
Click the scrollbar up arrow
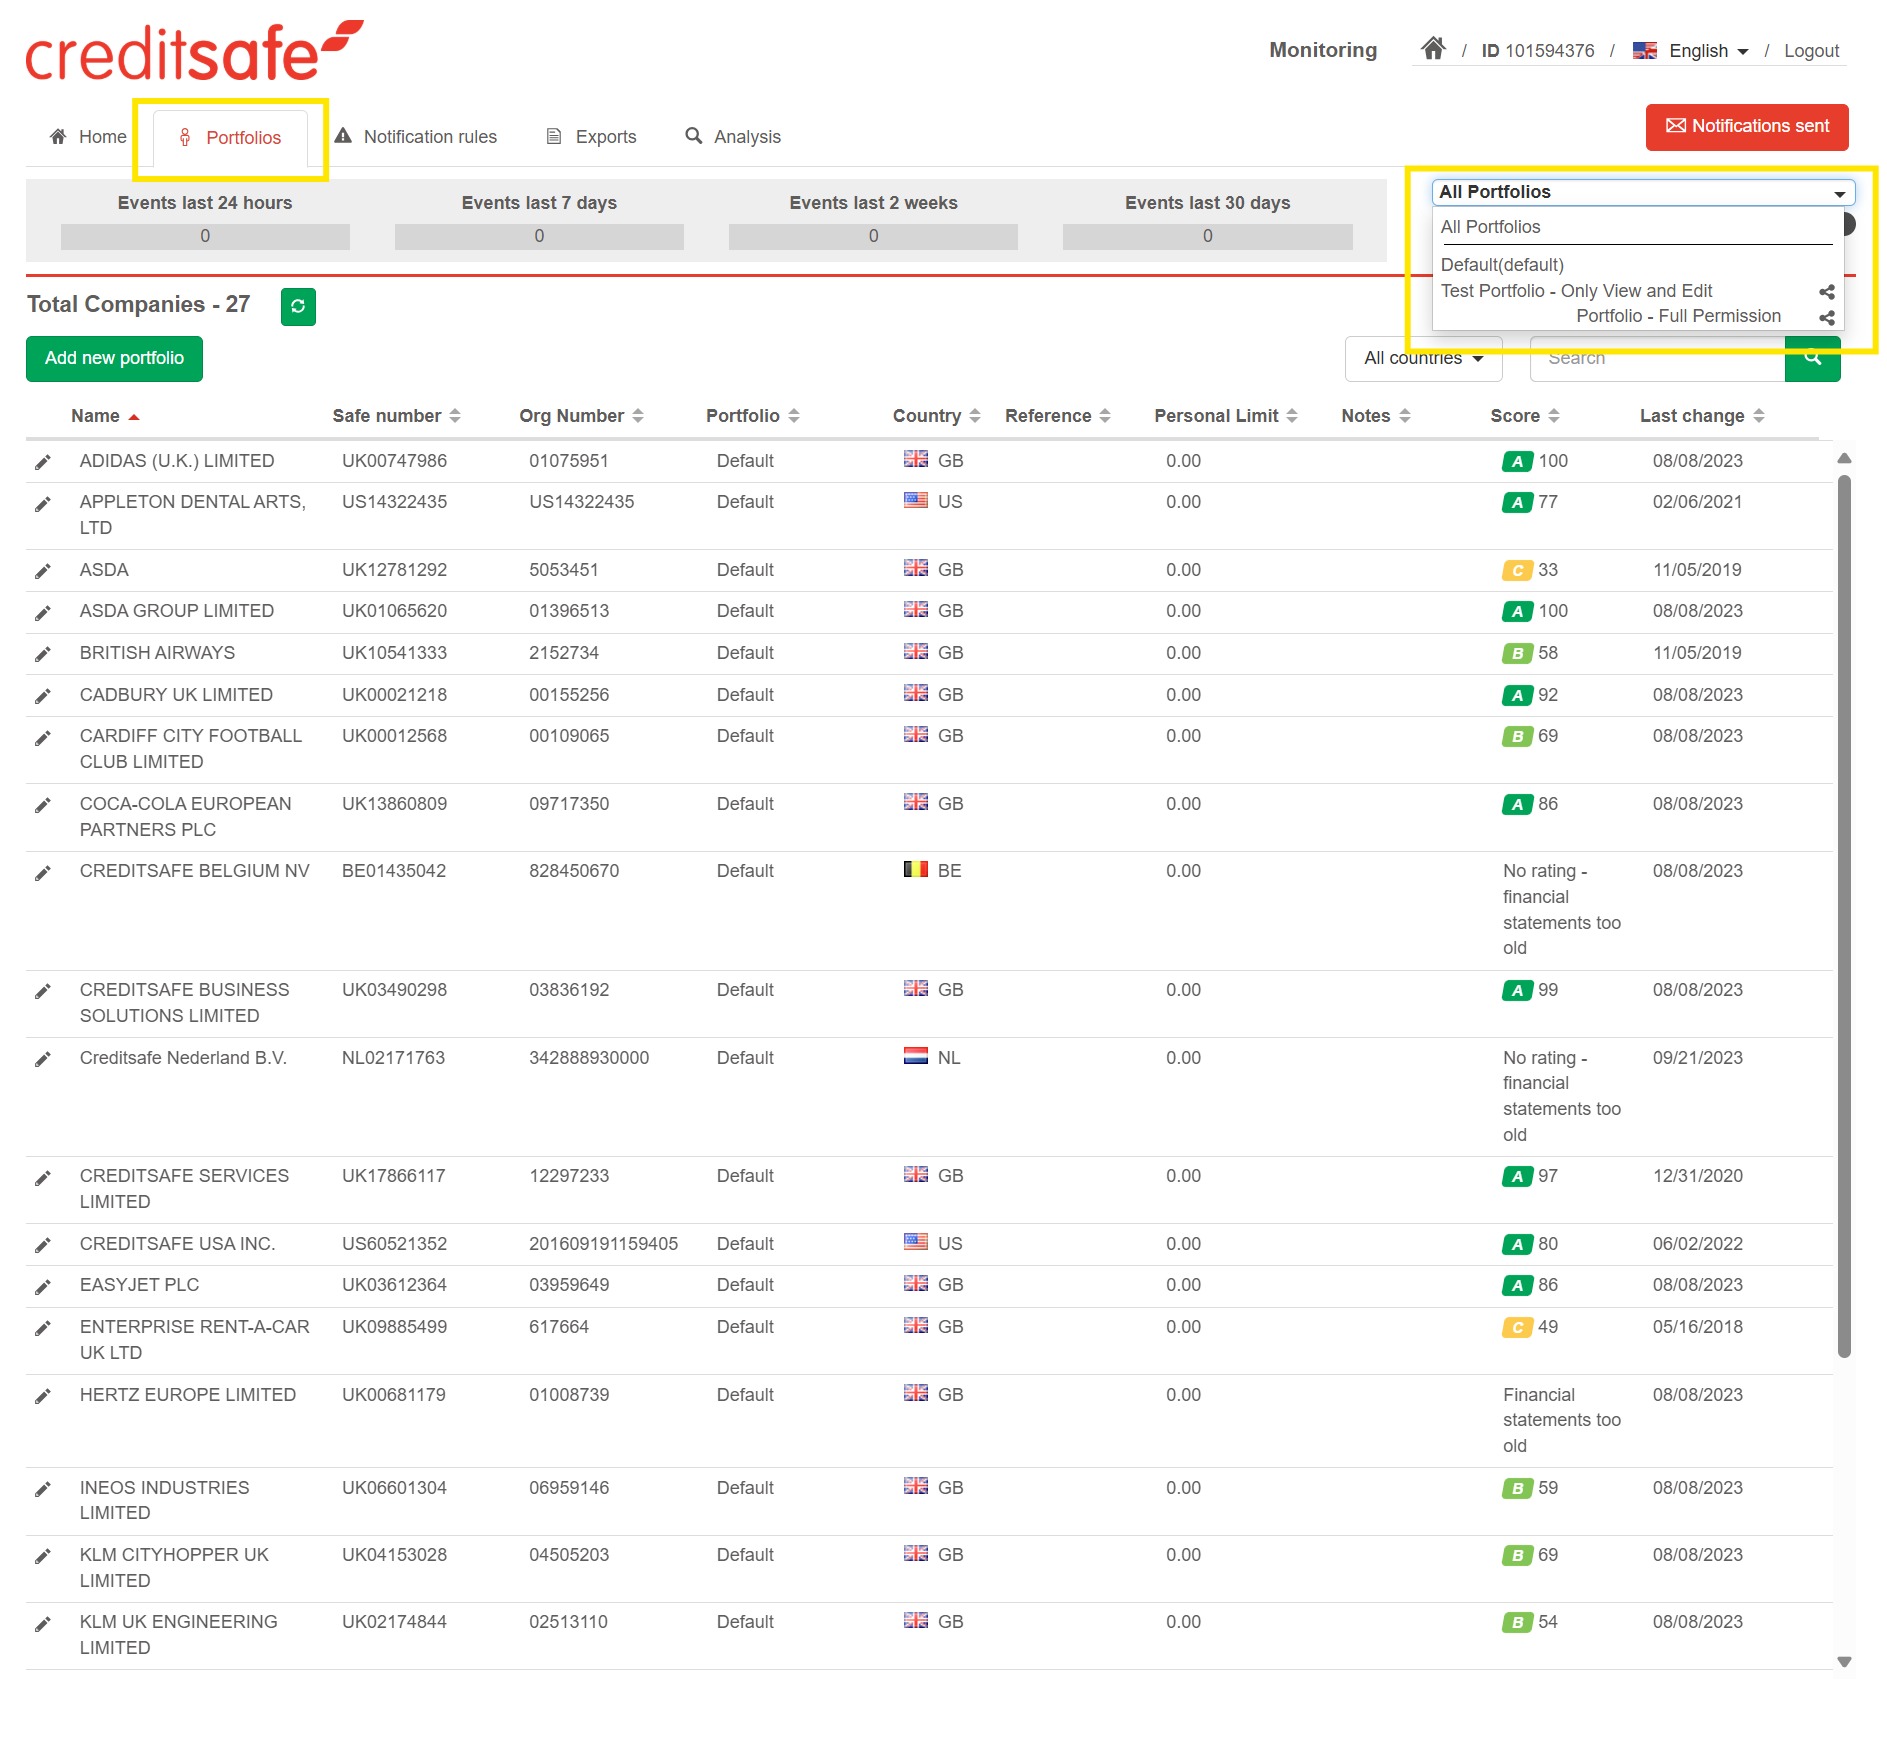pyautogui.click(x=1844, y=458)
